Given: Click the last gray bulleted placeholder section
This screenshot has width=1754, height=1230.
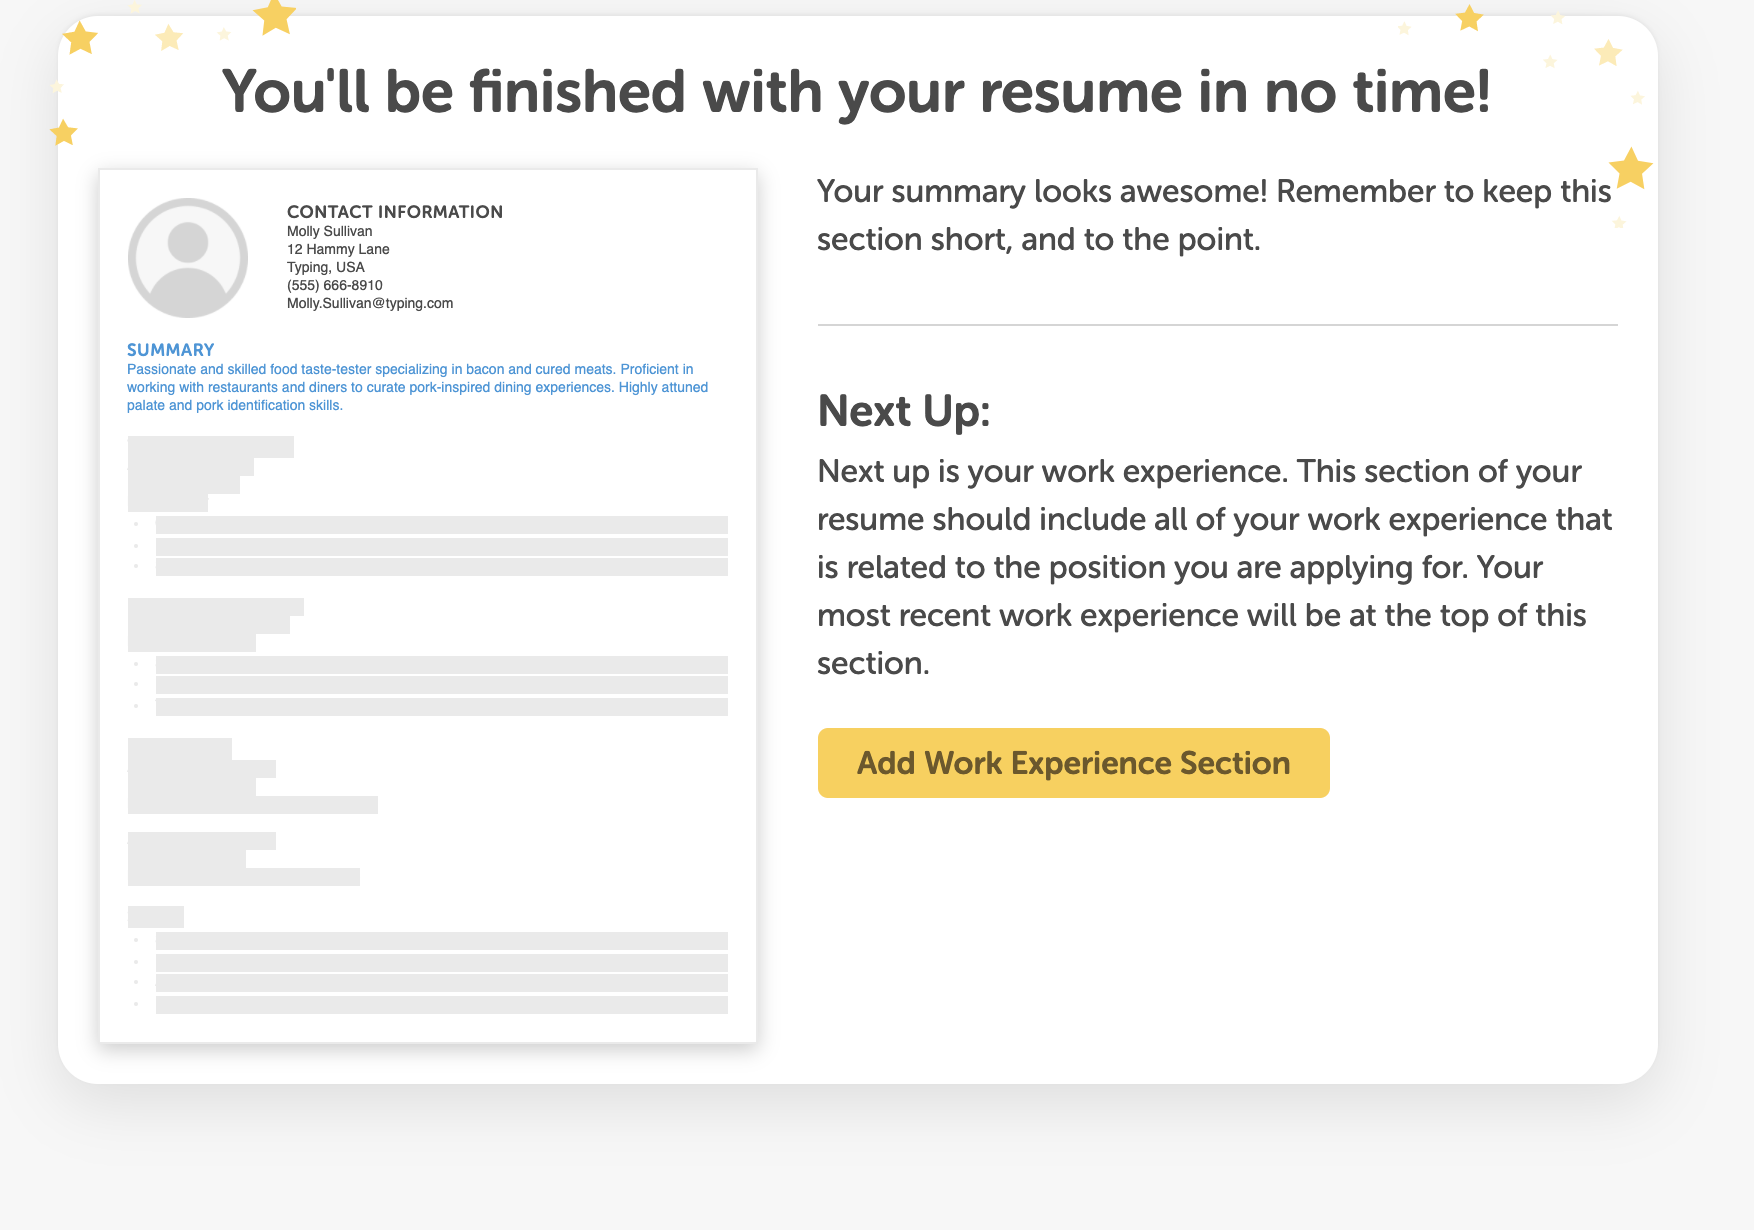Looking at the screenshot, I should (x=428, y=960).
